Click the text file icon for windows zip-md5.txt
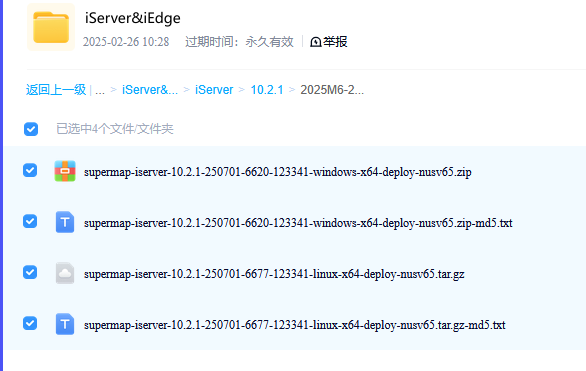 click(x=65, y=222)
